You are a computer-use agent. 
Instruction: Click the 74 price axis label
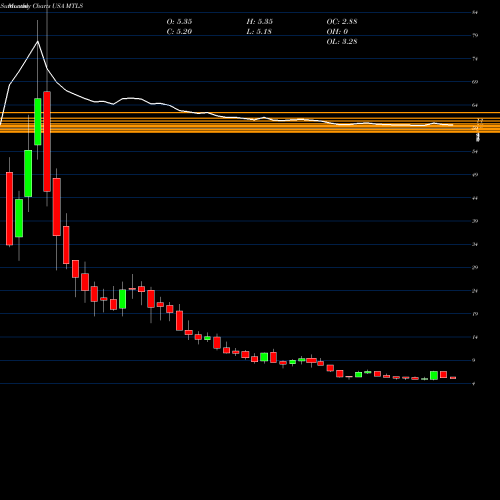[x=475, y=59]
